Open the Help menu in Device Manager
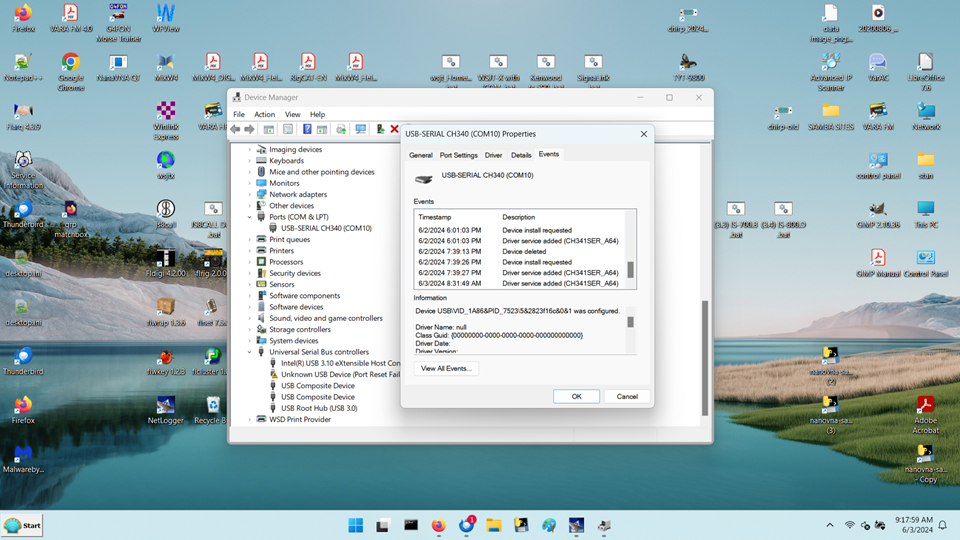Viewport: 960px width, 540px height. click(x=317, y=114)
